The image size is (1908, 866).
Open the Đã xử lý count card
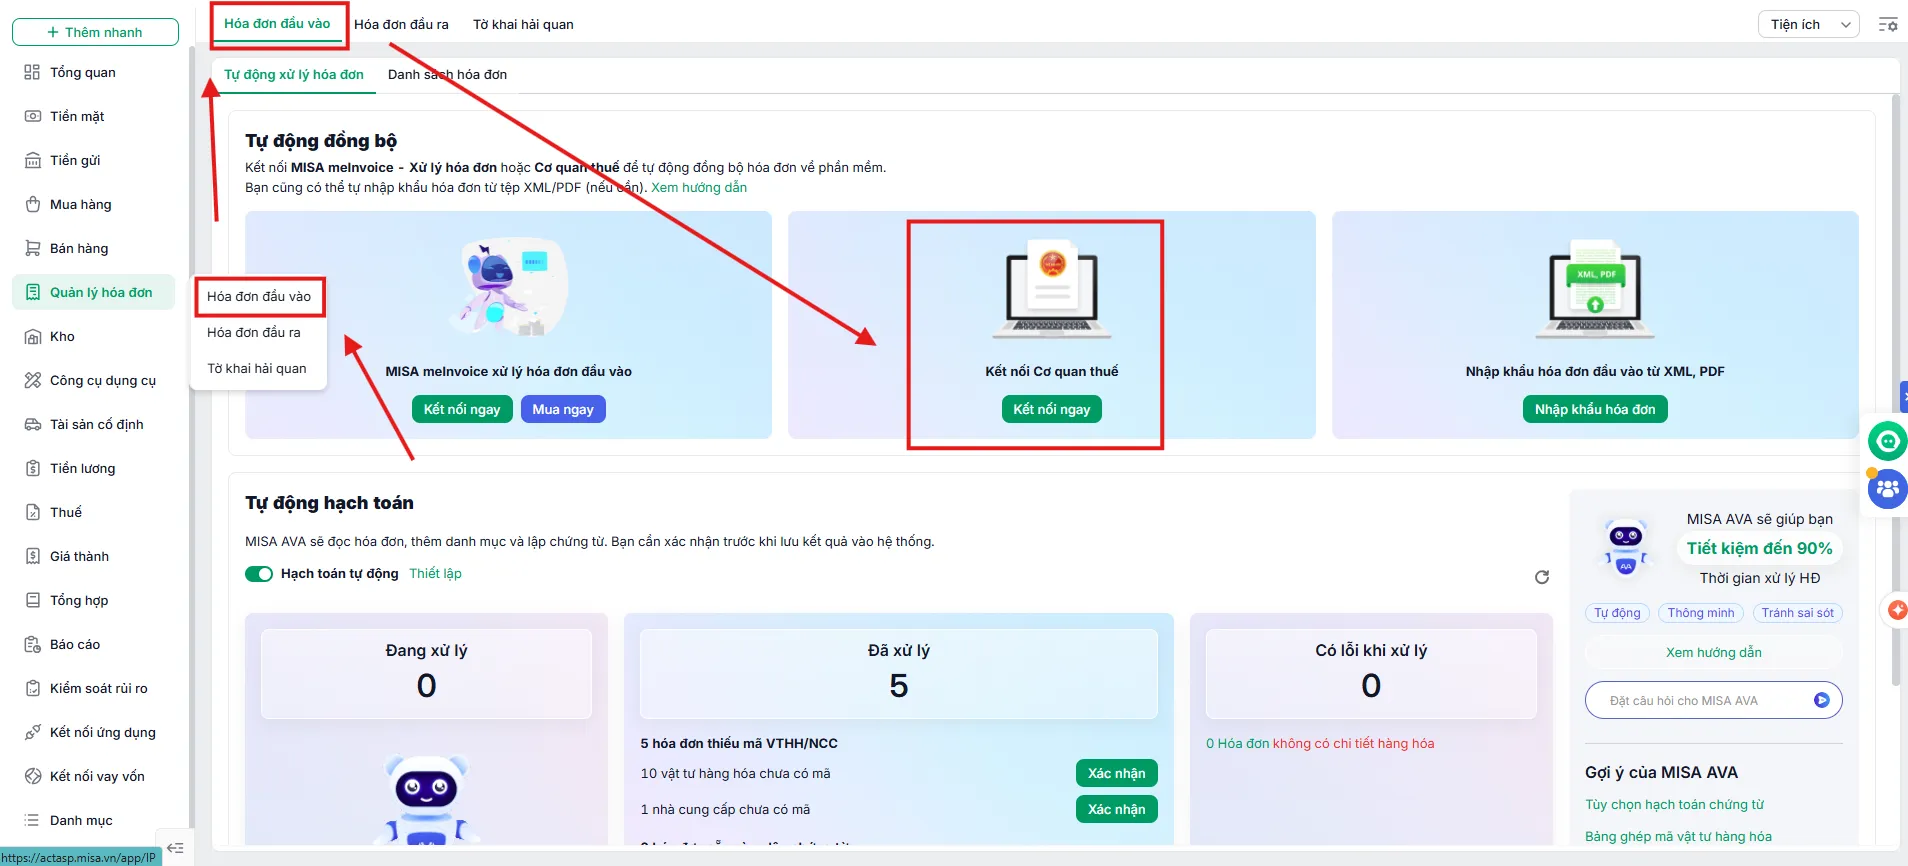[899, 673]
